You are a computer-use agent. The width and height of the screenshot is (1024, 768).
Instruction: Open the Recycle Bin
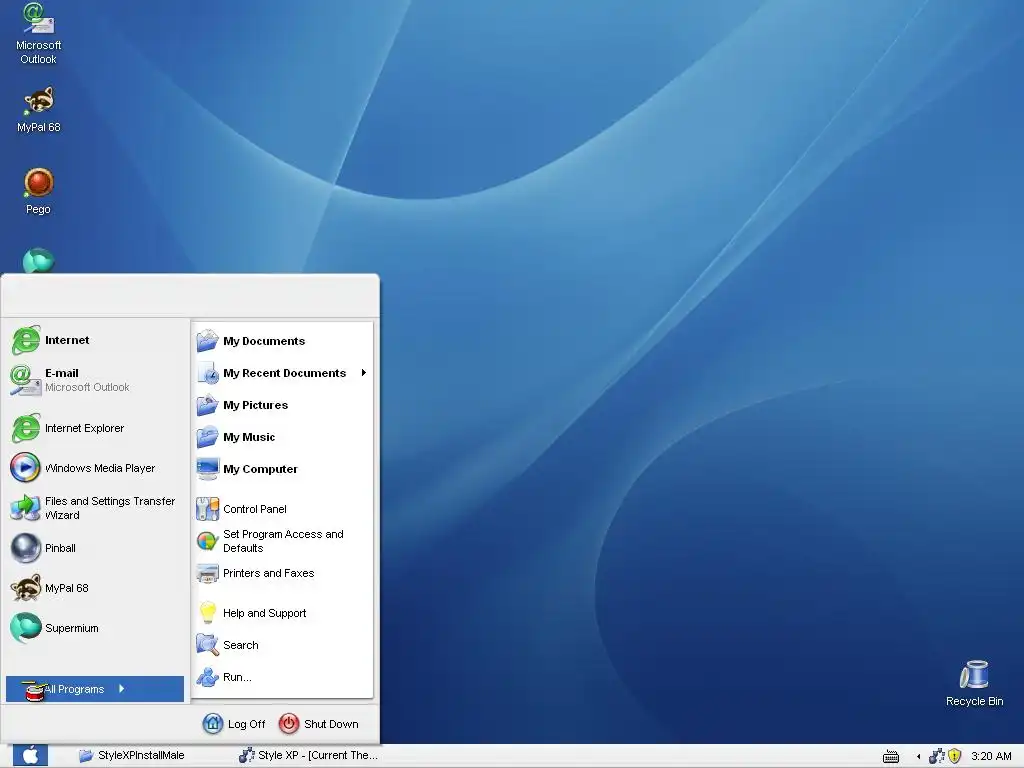[x=974, y=683]
